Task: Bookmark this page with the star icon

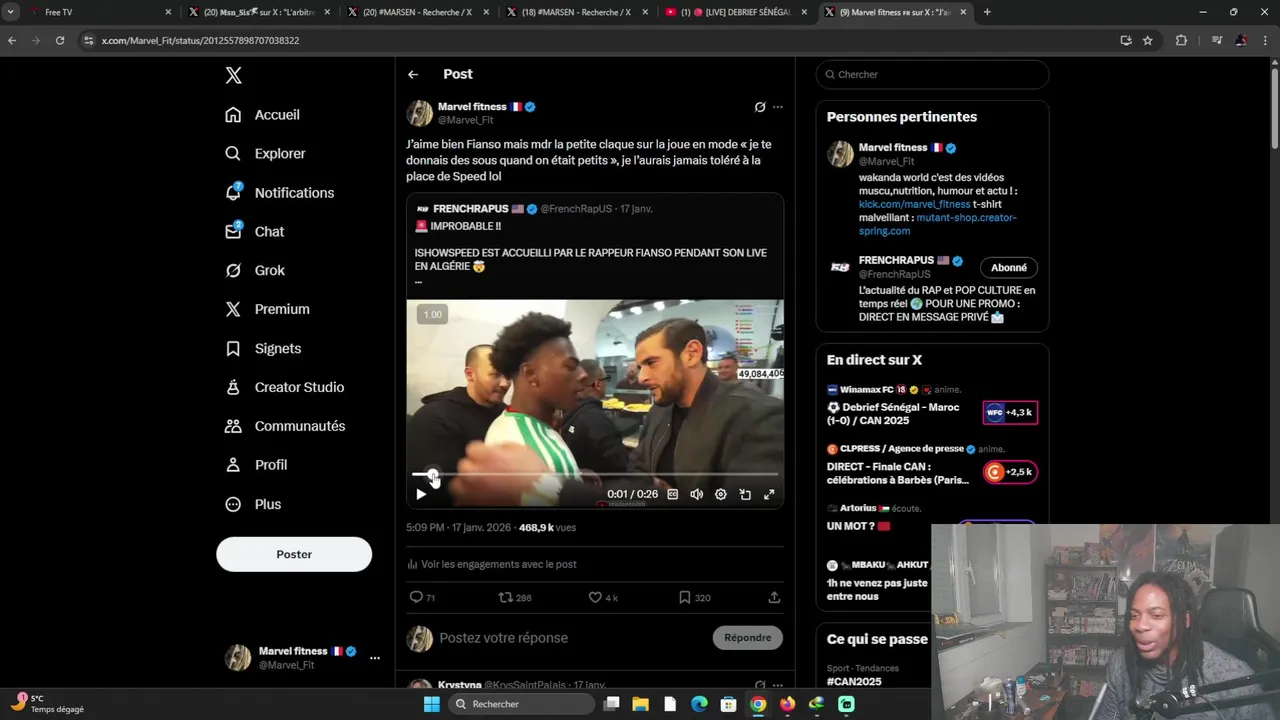Action: click(1148, 40)
